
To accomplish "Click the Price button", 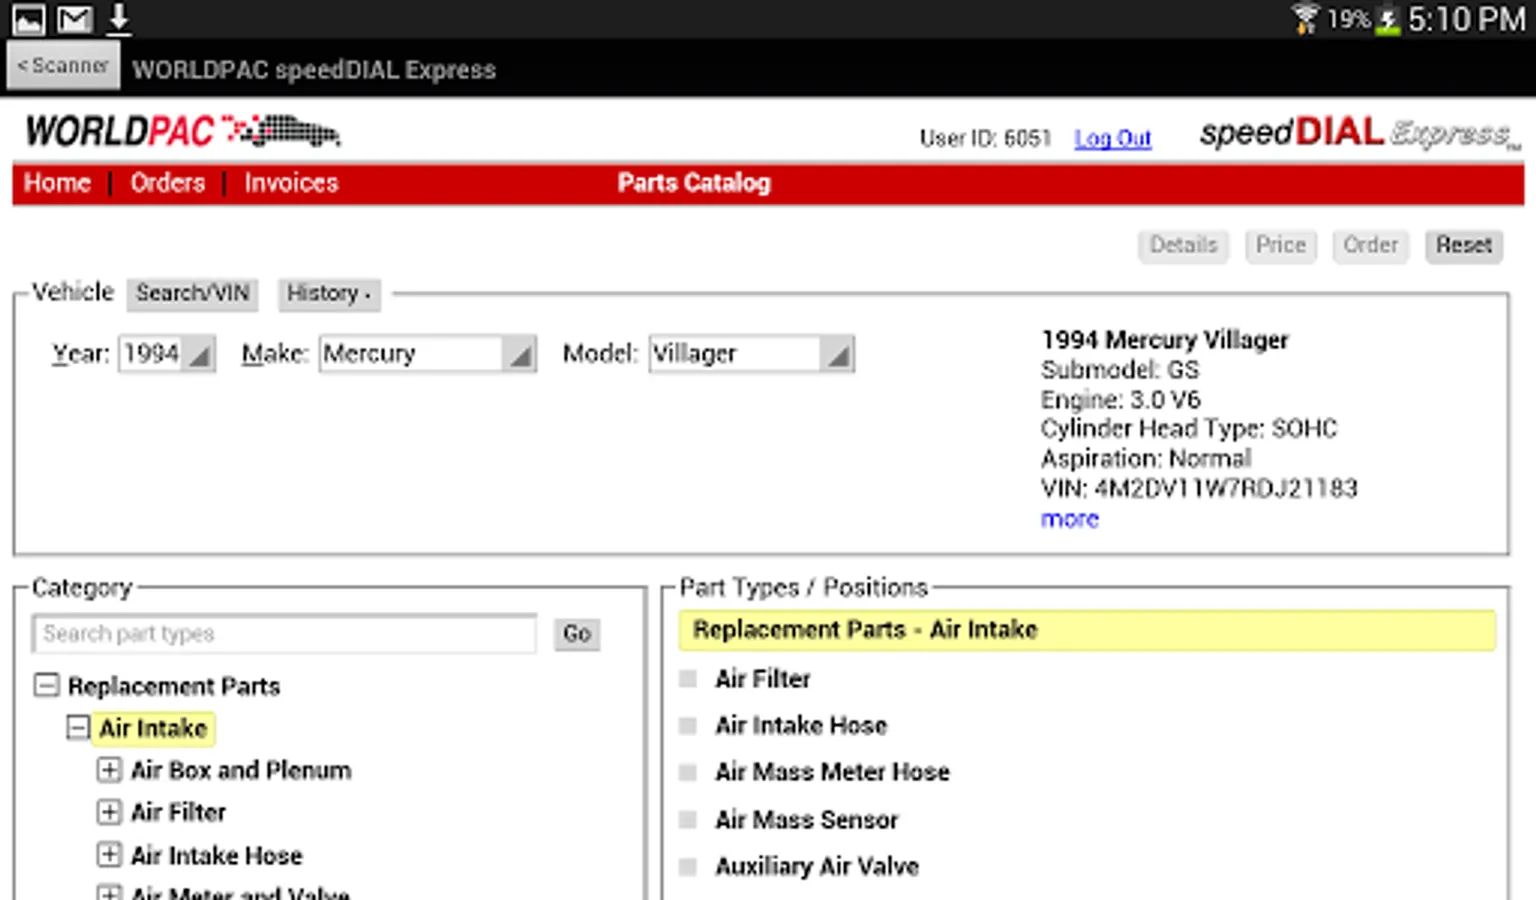I will point(1281,245).
